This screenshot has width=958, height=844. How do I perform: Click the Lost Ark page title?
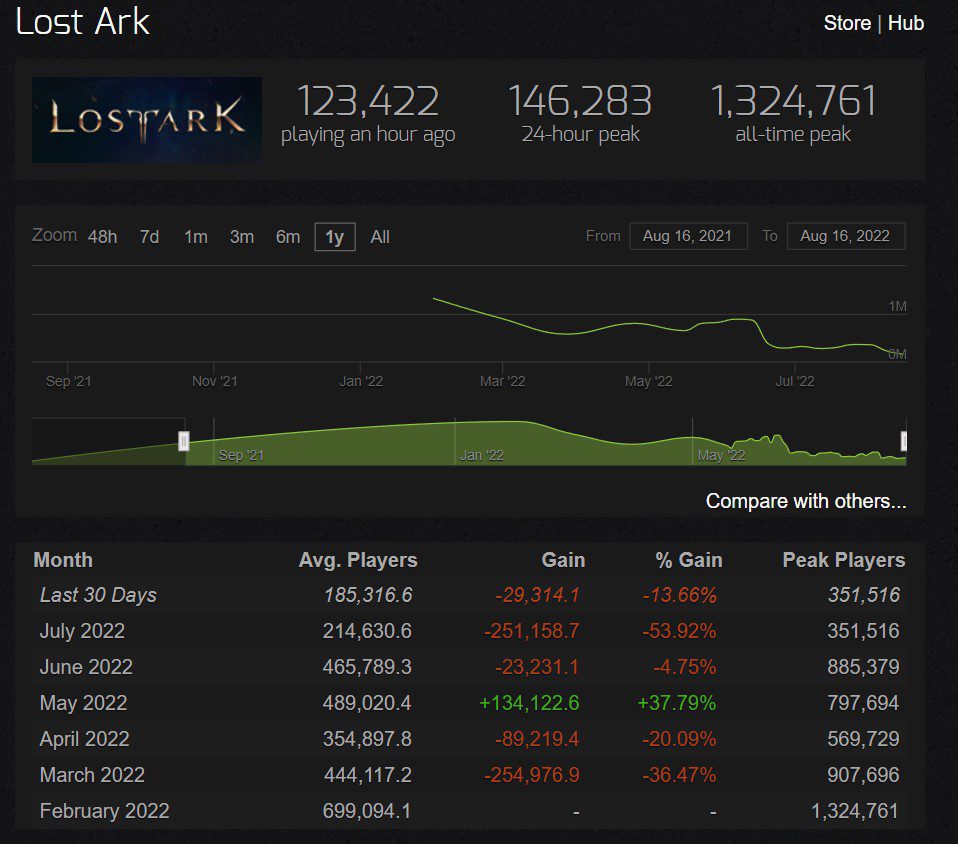(83, 22)
